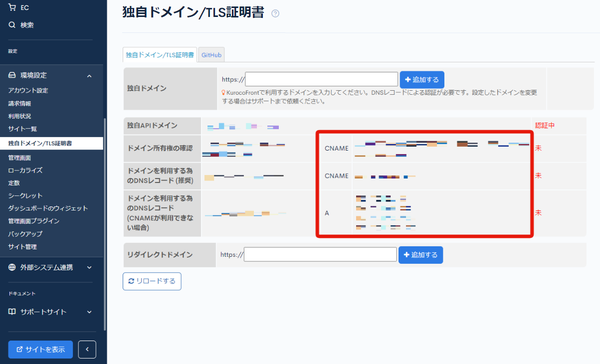Click the 環境設定 section icon
600x364 pixels.
[x=12, y=75]
